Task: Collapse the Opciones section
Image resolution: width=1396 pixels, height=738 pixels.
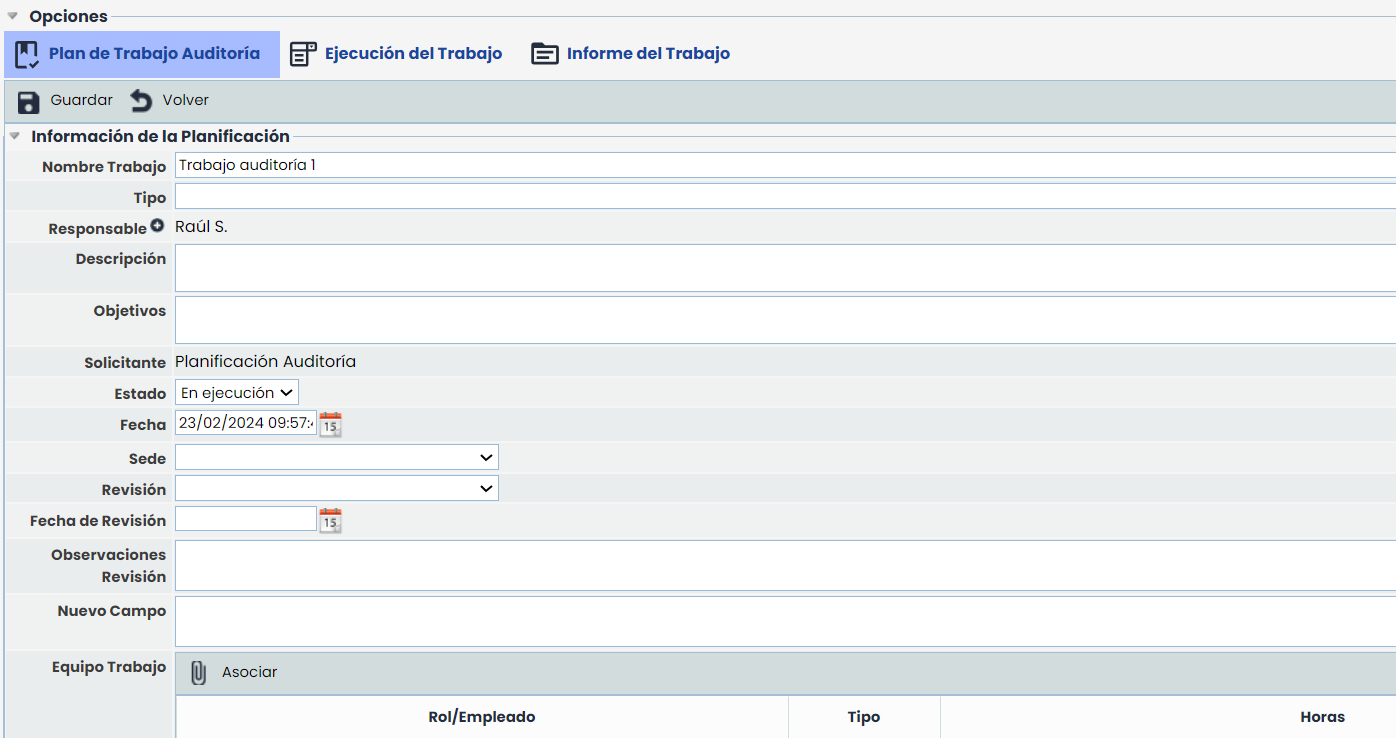Action: pyautogui.click(x=13, y=16)
